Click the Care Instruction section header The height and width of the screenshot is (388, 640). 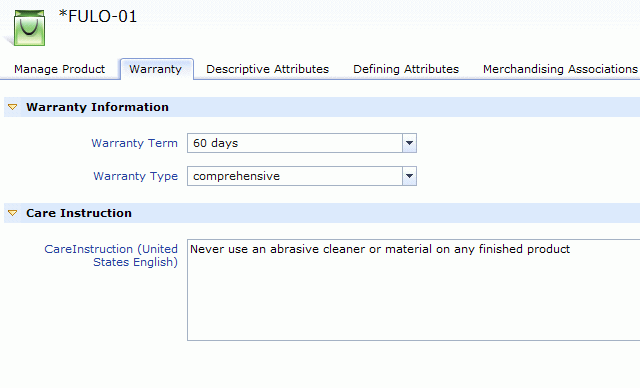pos(79,213)
